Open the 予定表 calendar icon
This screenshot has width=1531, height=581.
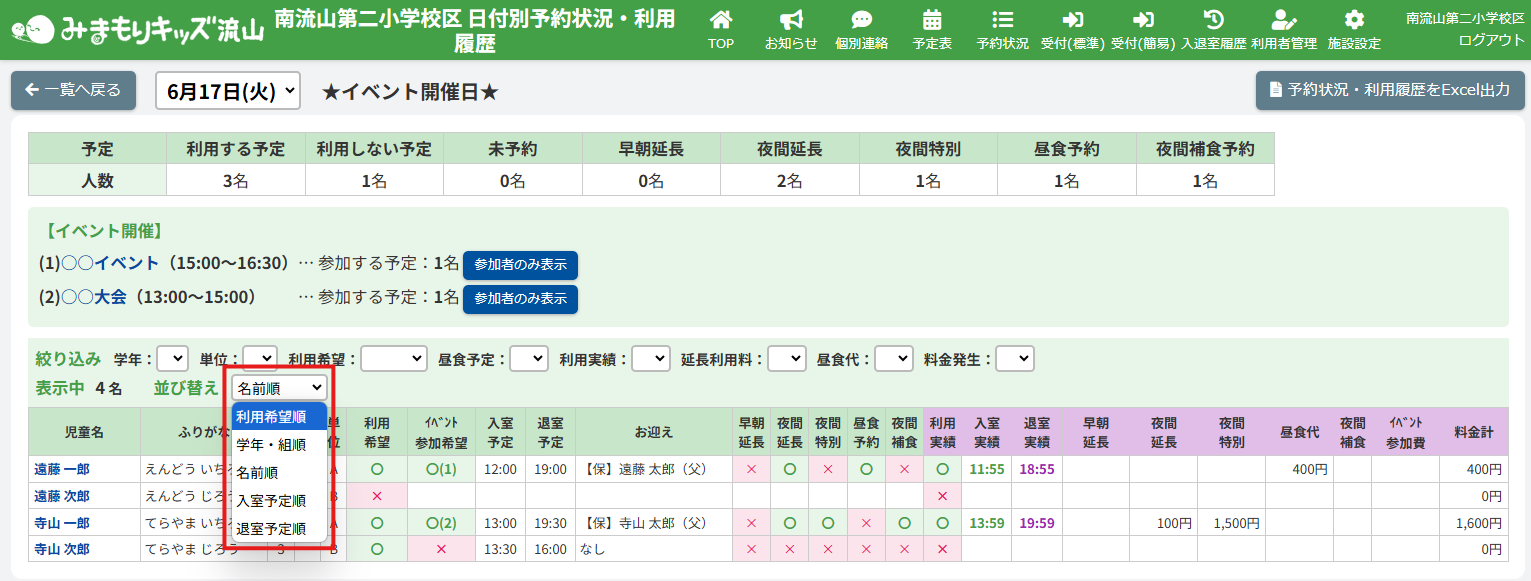932,20
